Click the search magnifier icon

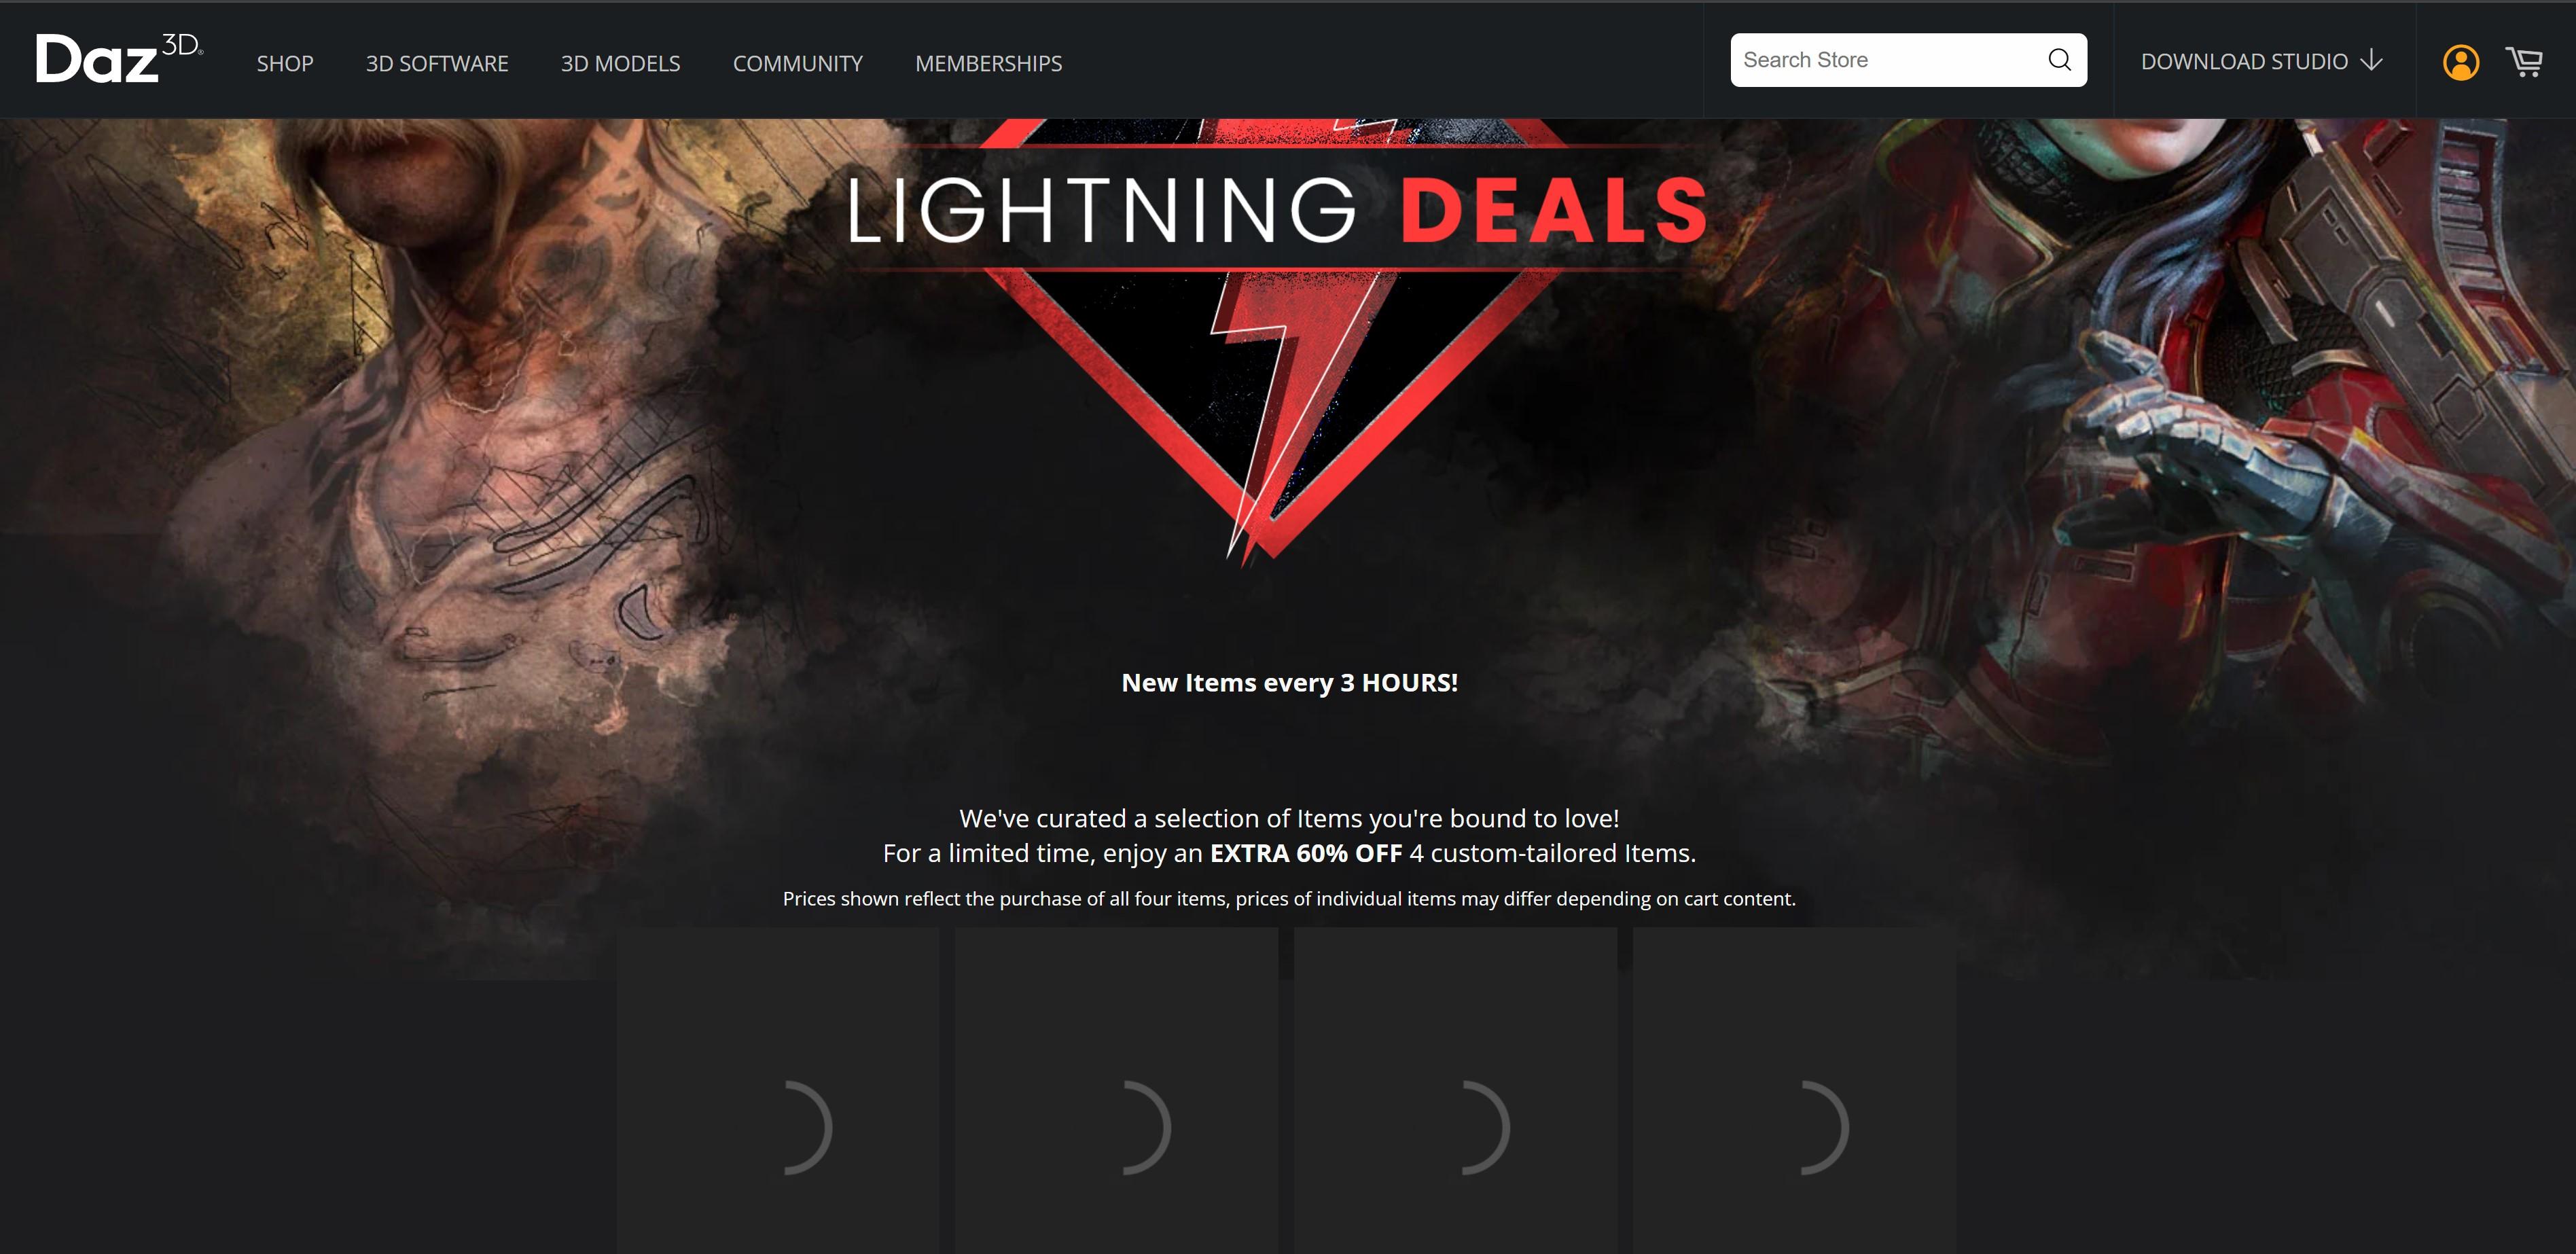tap(2059, 60)
